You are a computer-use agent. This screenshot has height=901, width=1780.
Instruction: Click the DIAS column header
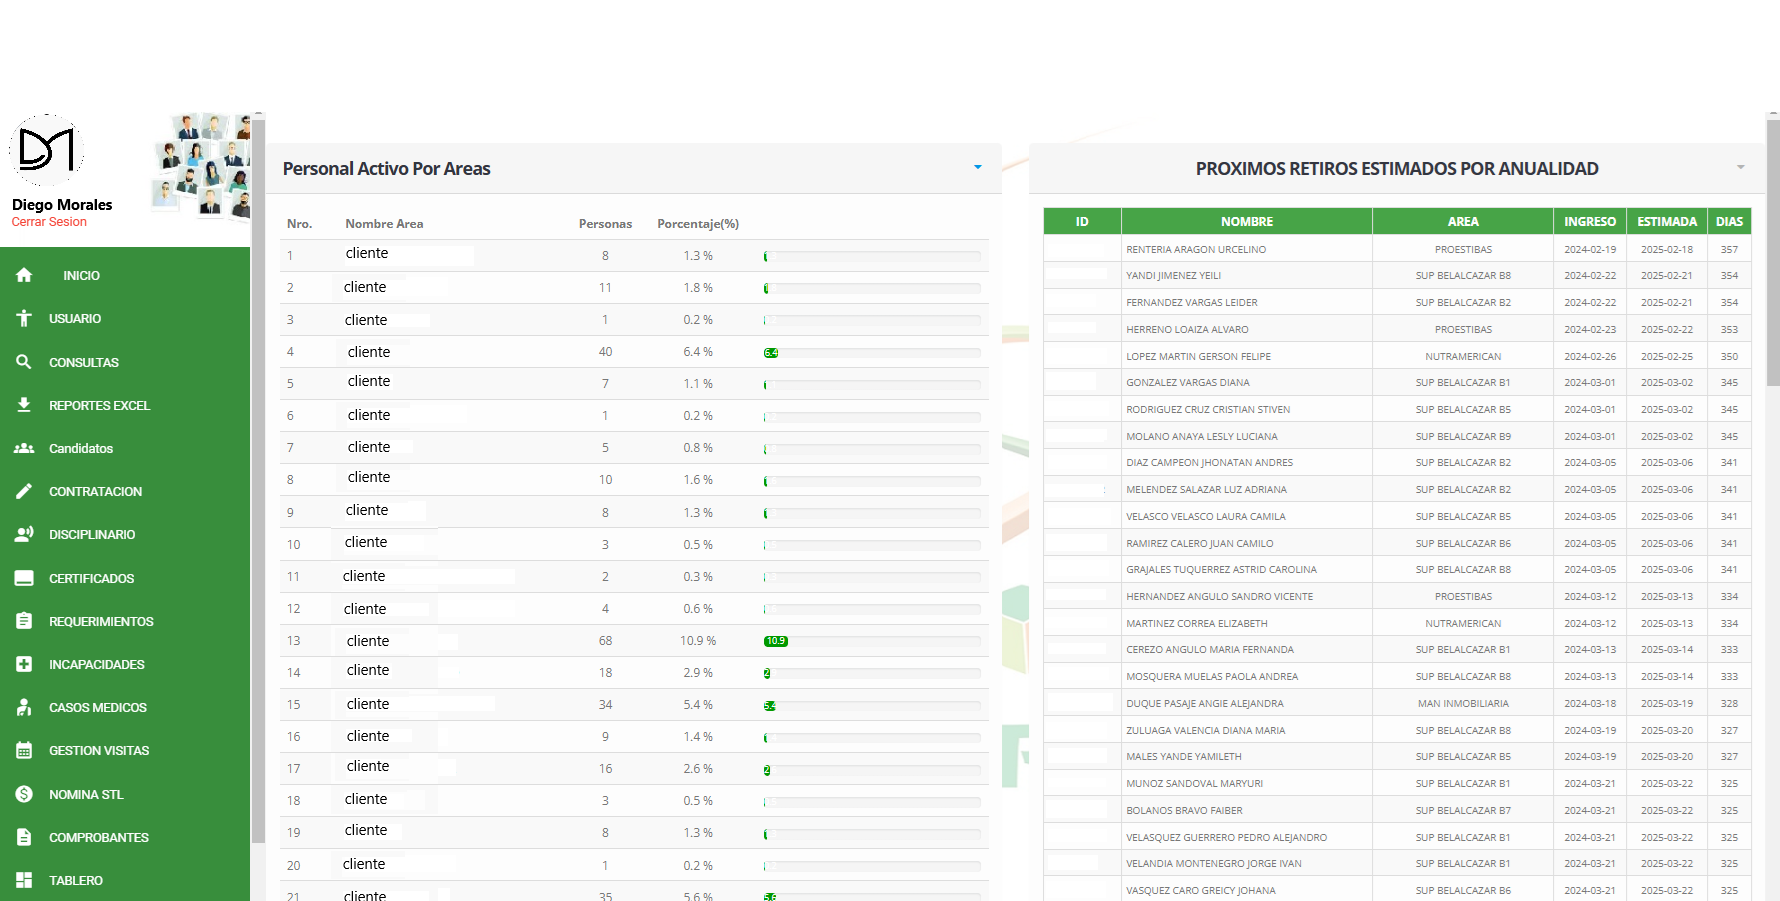click(1729, 221)
